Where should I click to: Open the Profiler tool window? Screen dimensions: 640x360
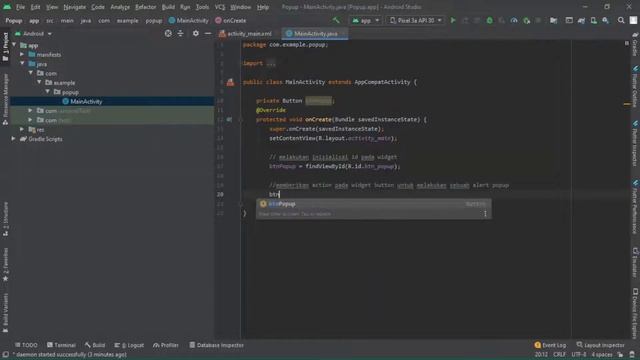click(x=166, y=345)
